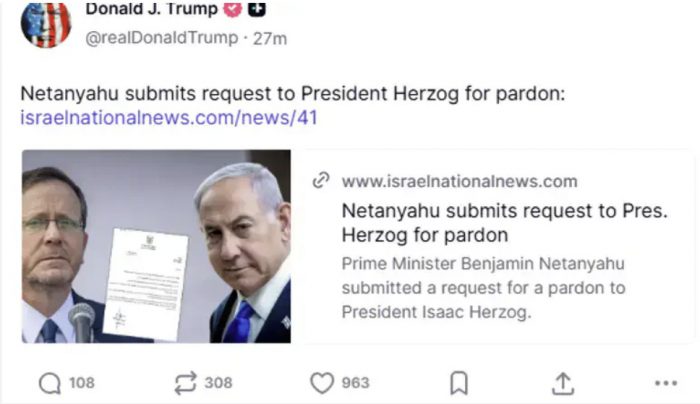Click the ReTruth repost icon
The width and height of the screenshot is (700, 404).
185,383
